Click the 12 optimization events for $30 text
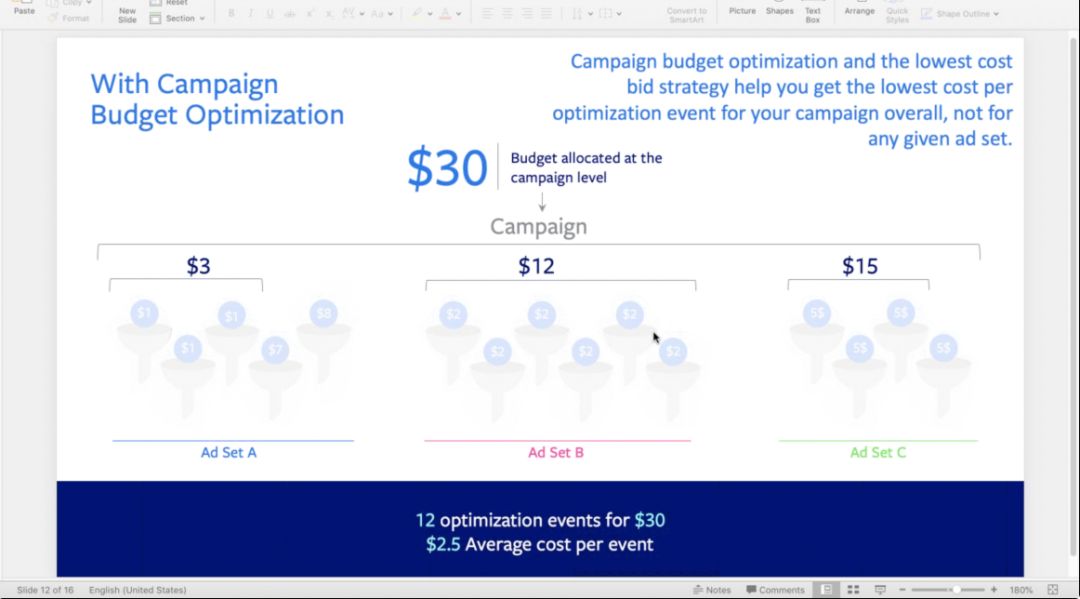This screenshot has width=1080, height=599. click(540, 520)
